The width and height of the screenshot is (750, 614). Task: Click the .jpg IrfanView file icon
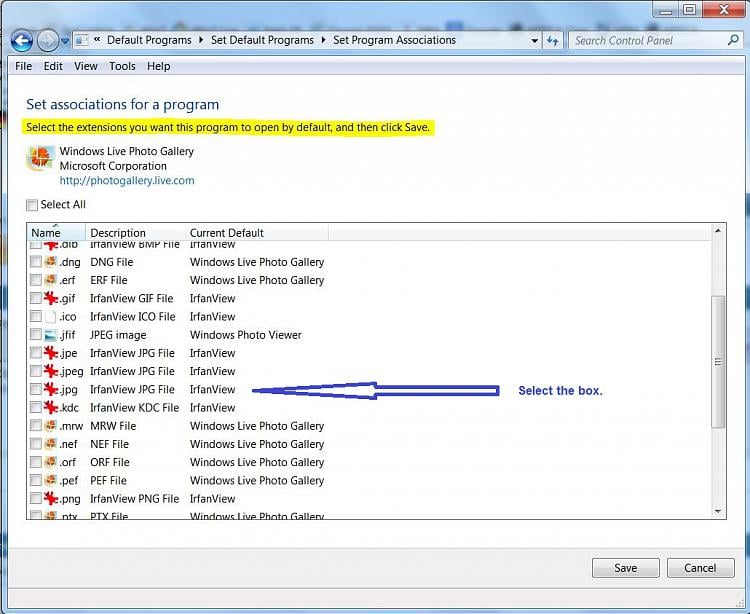51,389
